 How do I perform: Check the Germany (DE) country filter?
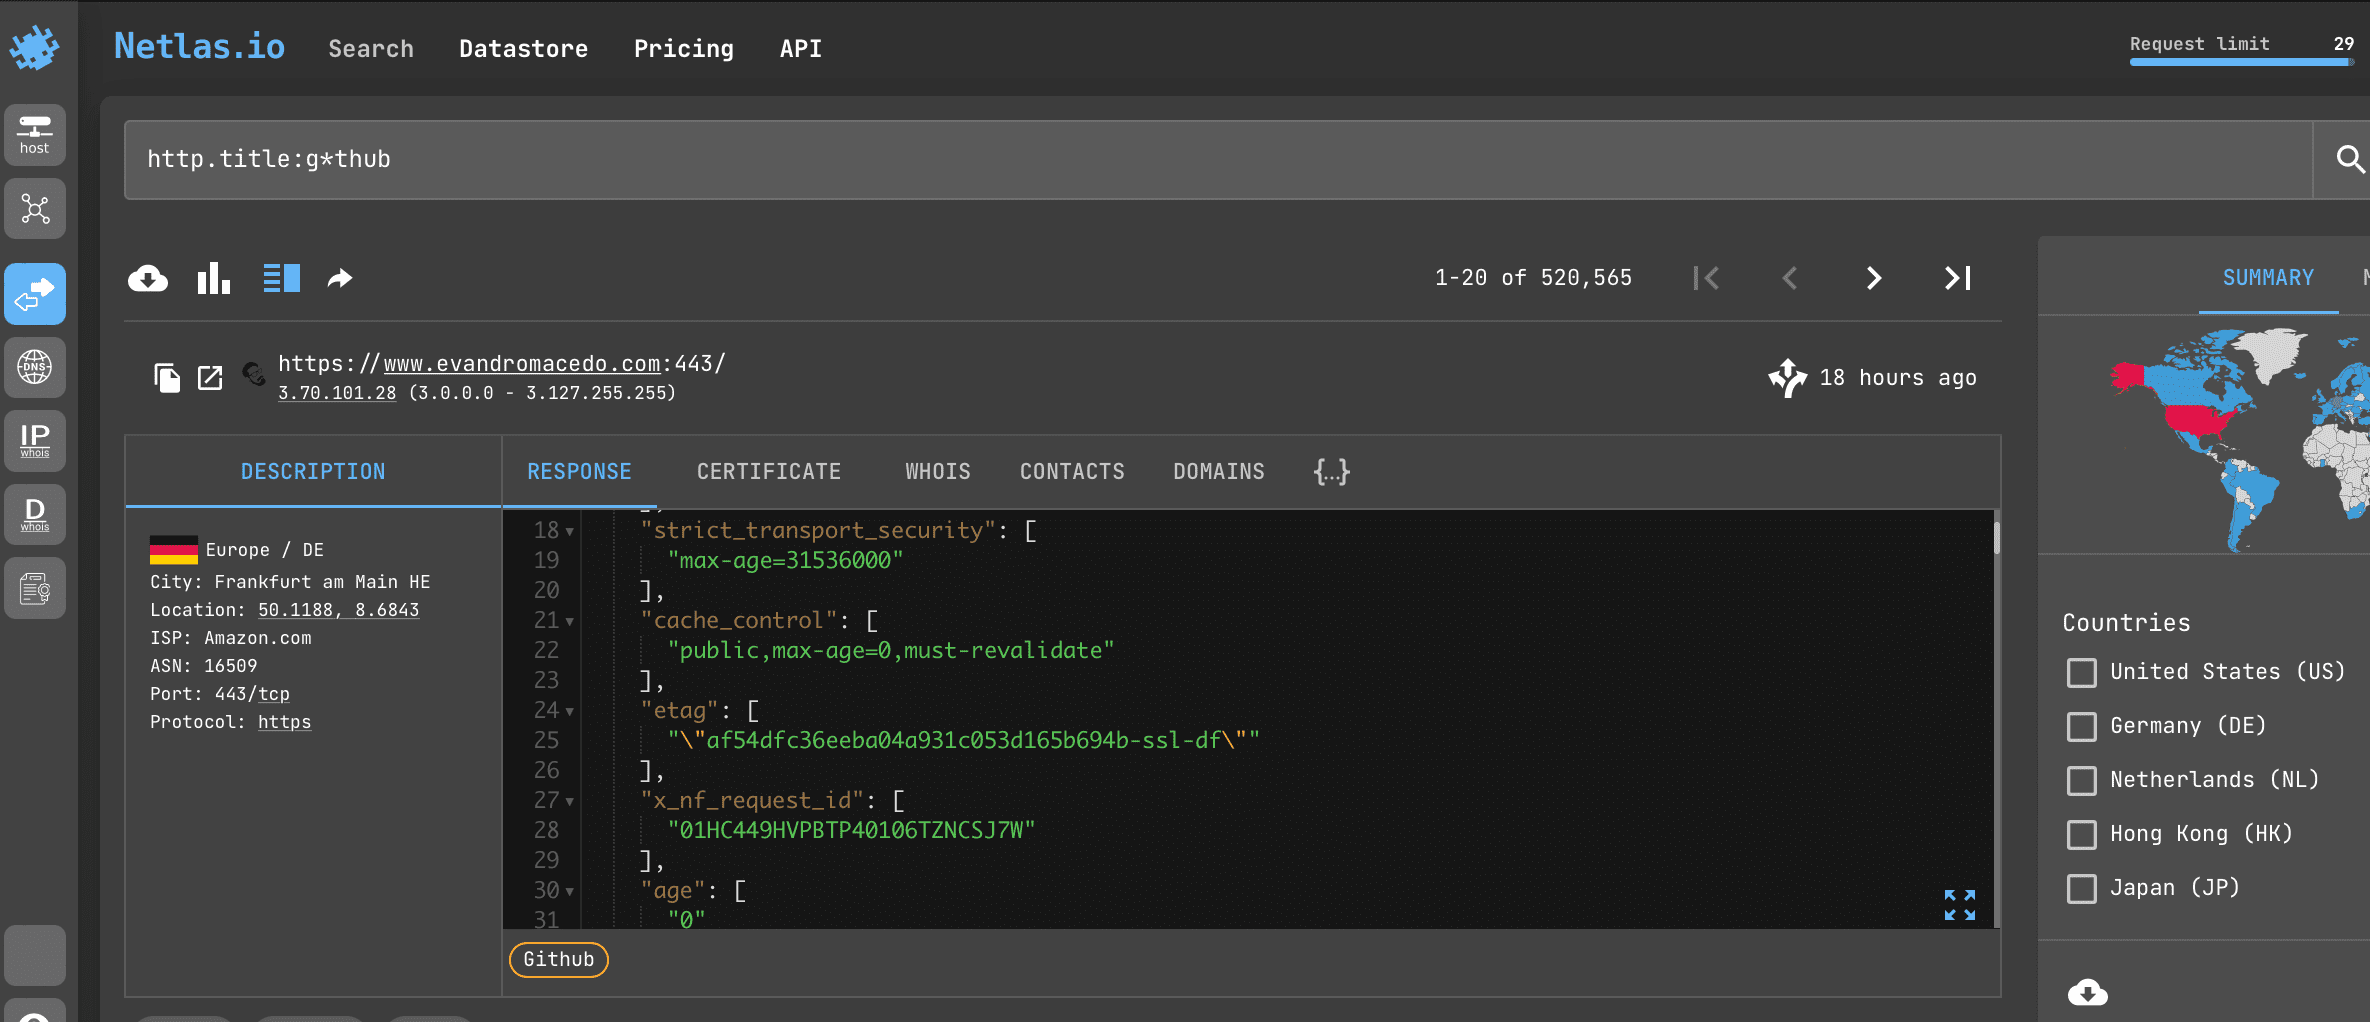tap(2082, 727)
